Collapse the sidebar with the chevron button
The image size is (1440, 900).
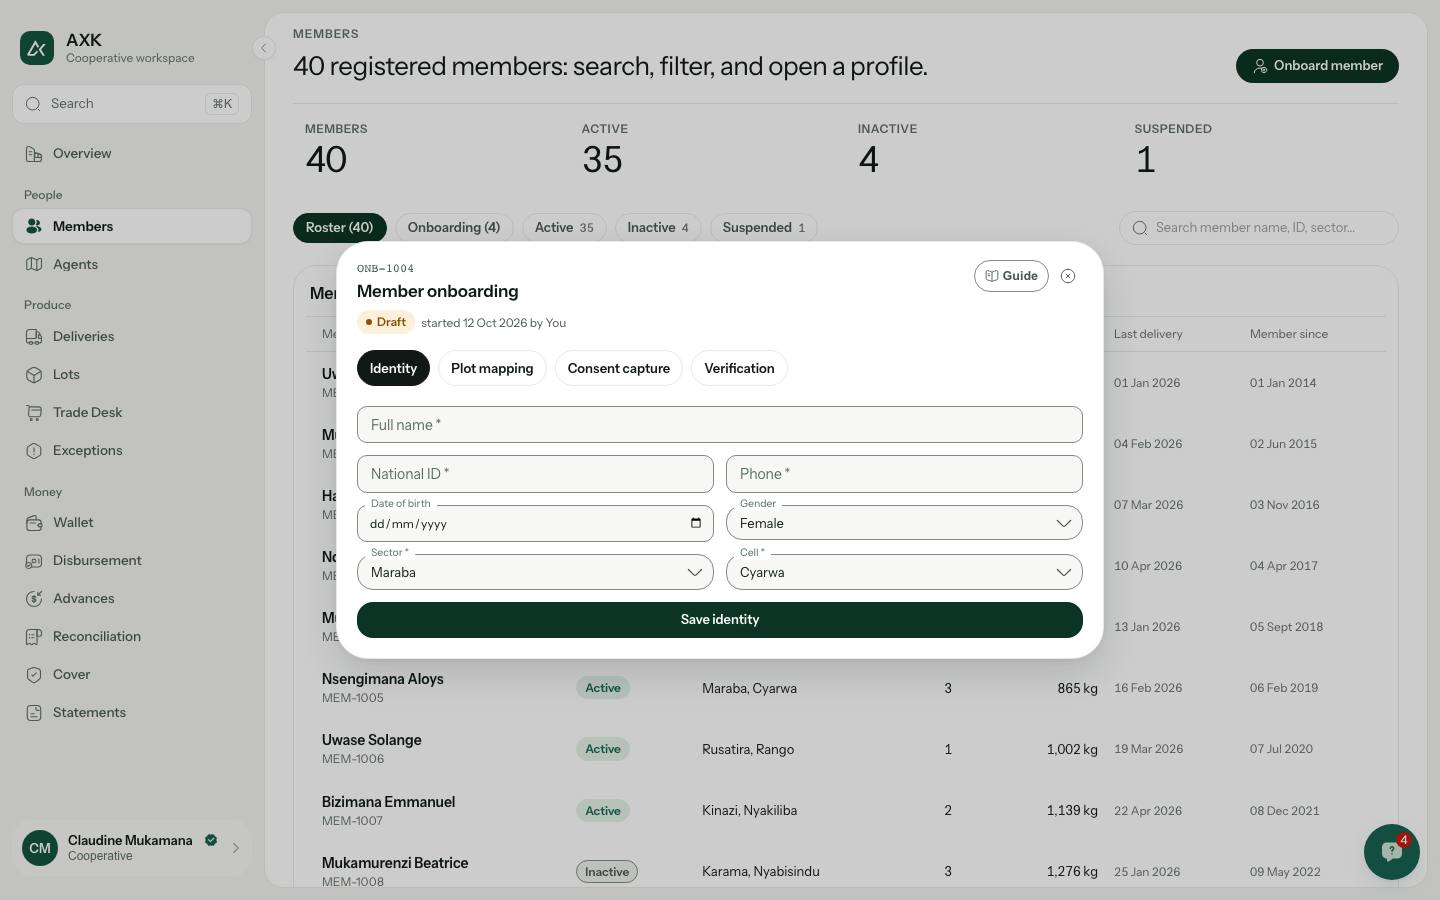click(263, 48)
